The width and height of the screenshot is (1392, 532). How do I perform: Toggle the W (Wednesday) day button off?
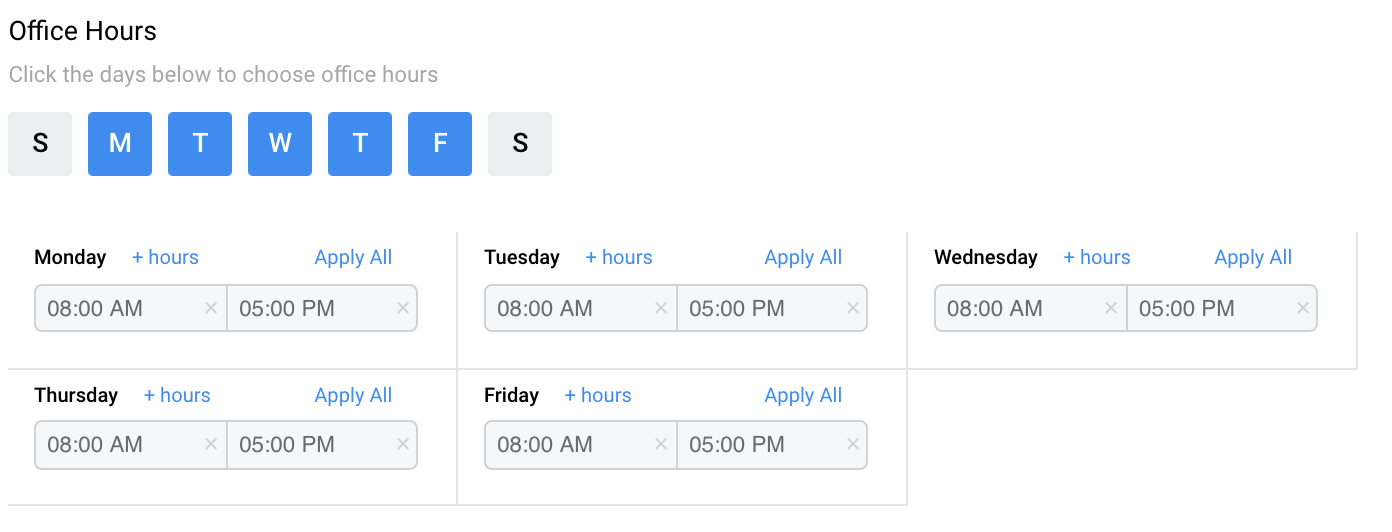(x=280, y=144)
